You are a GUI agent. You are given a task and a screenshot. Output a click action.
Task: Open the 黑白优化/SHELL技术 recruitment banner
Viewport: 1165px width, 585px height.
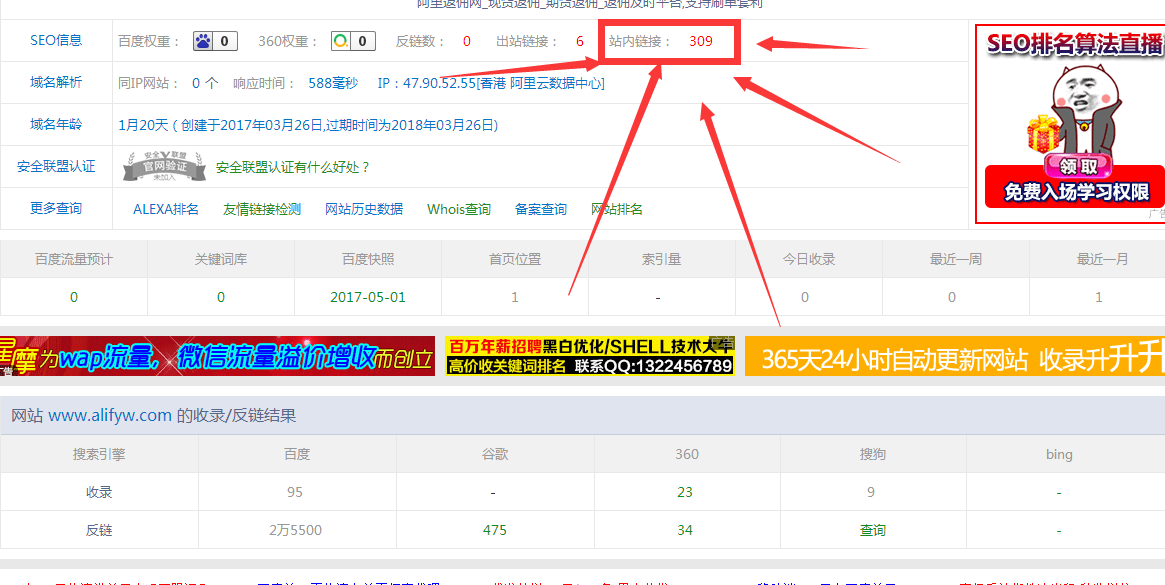click(590, 356)
